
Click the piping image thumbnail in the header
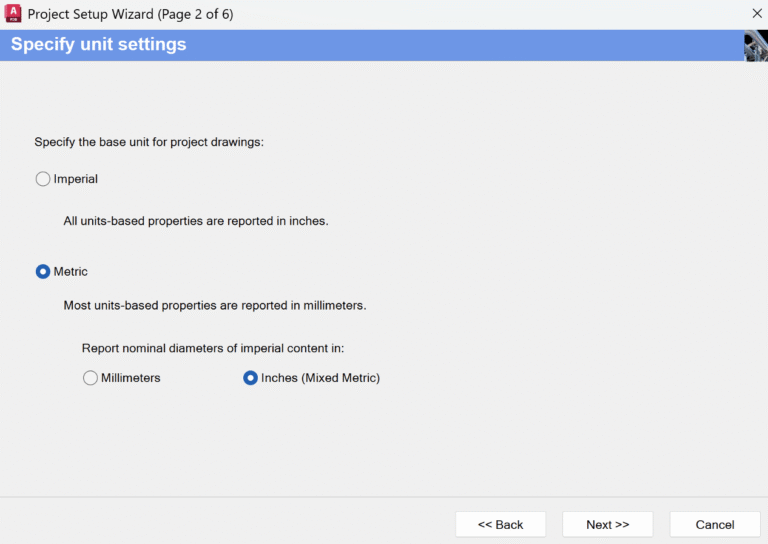point(756,46)
